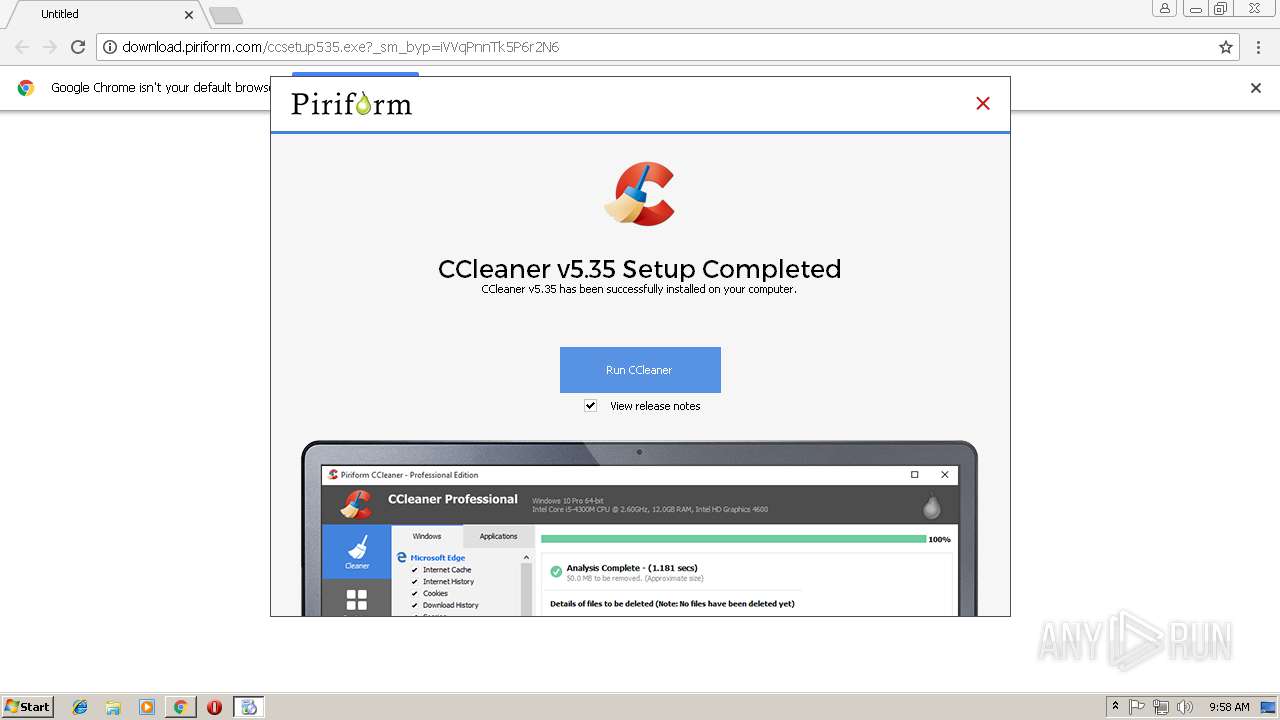The image size is (1280, 720).
Task: Close the Untitled tab
Action: 189,15
